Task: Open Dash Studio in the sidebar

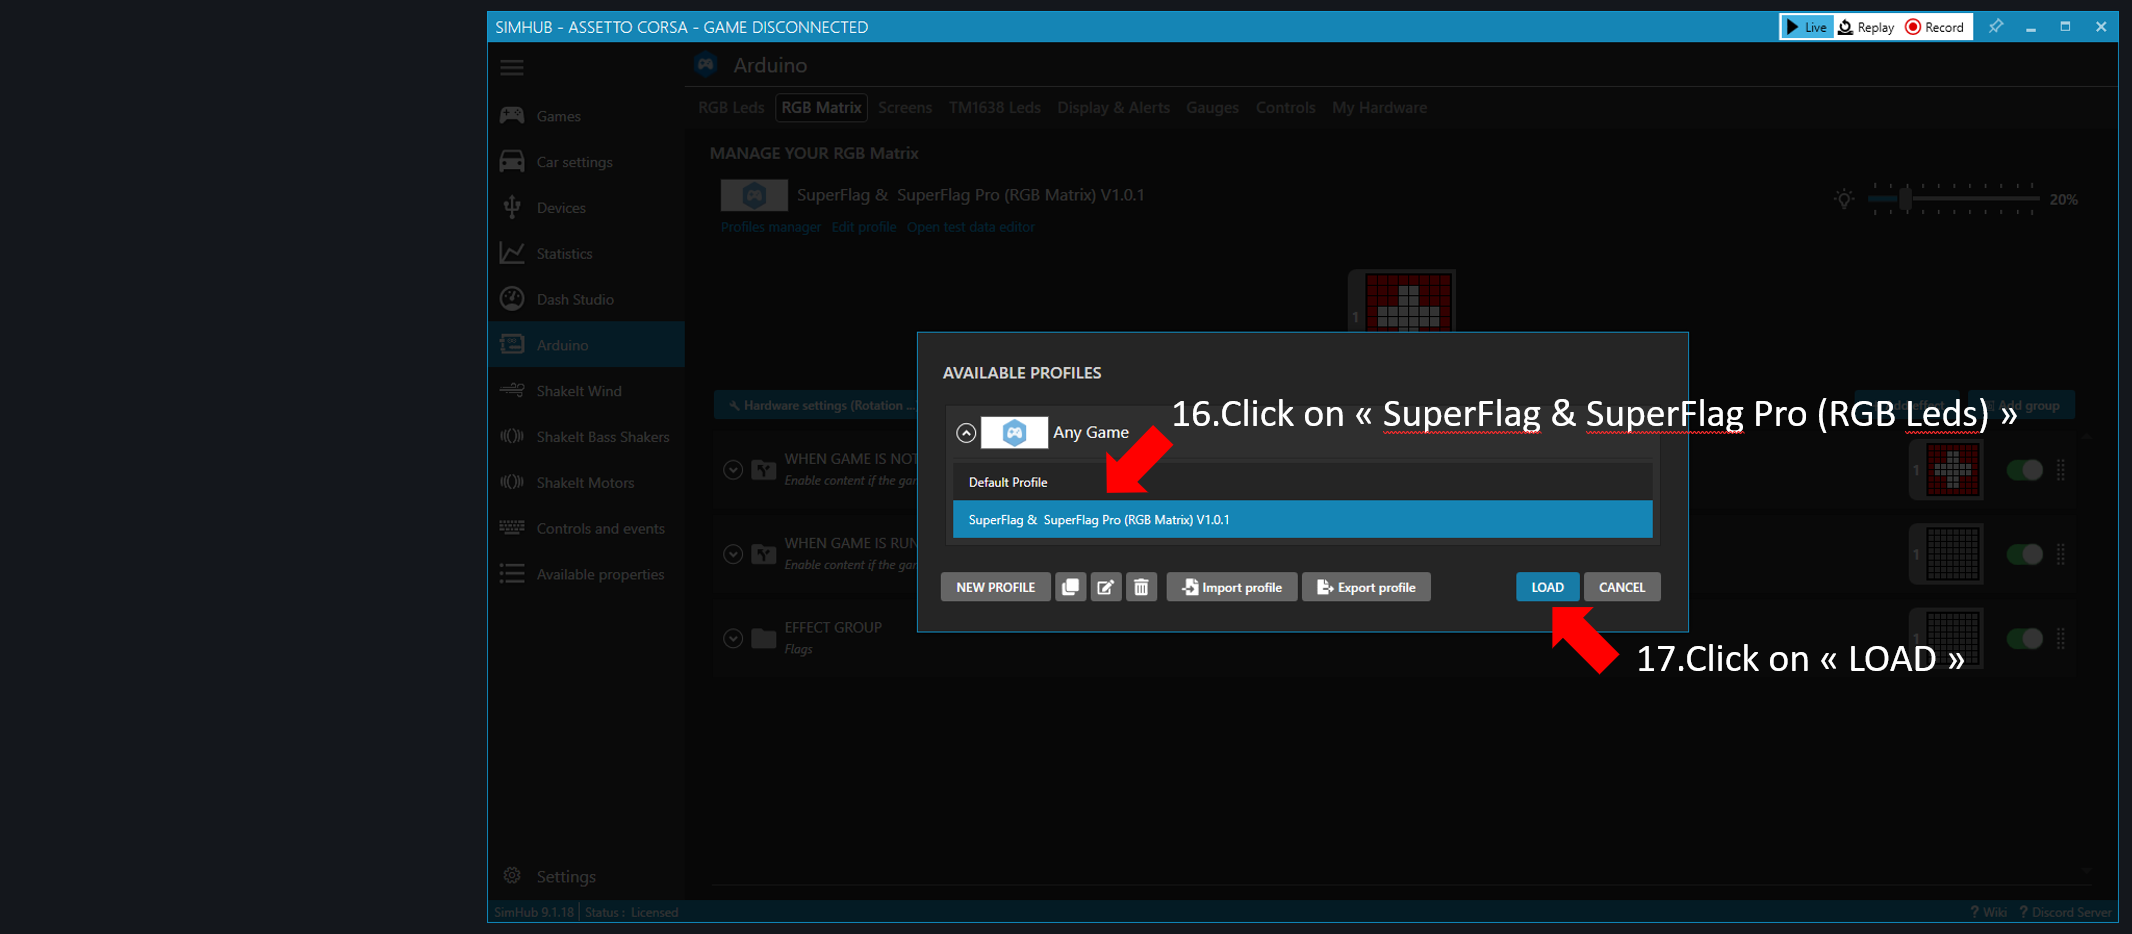Action: coord(574,299)
